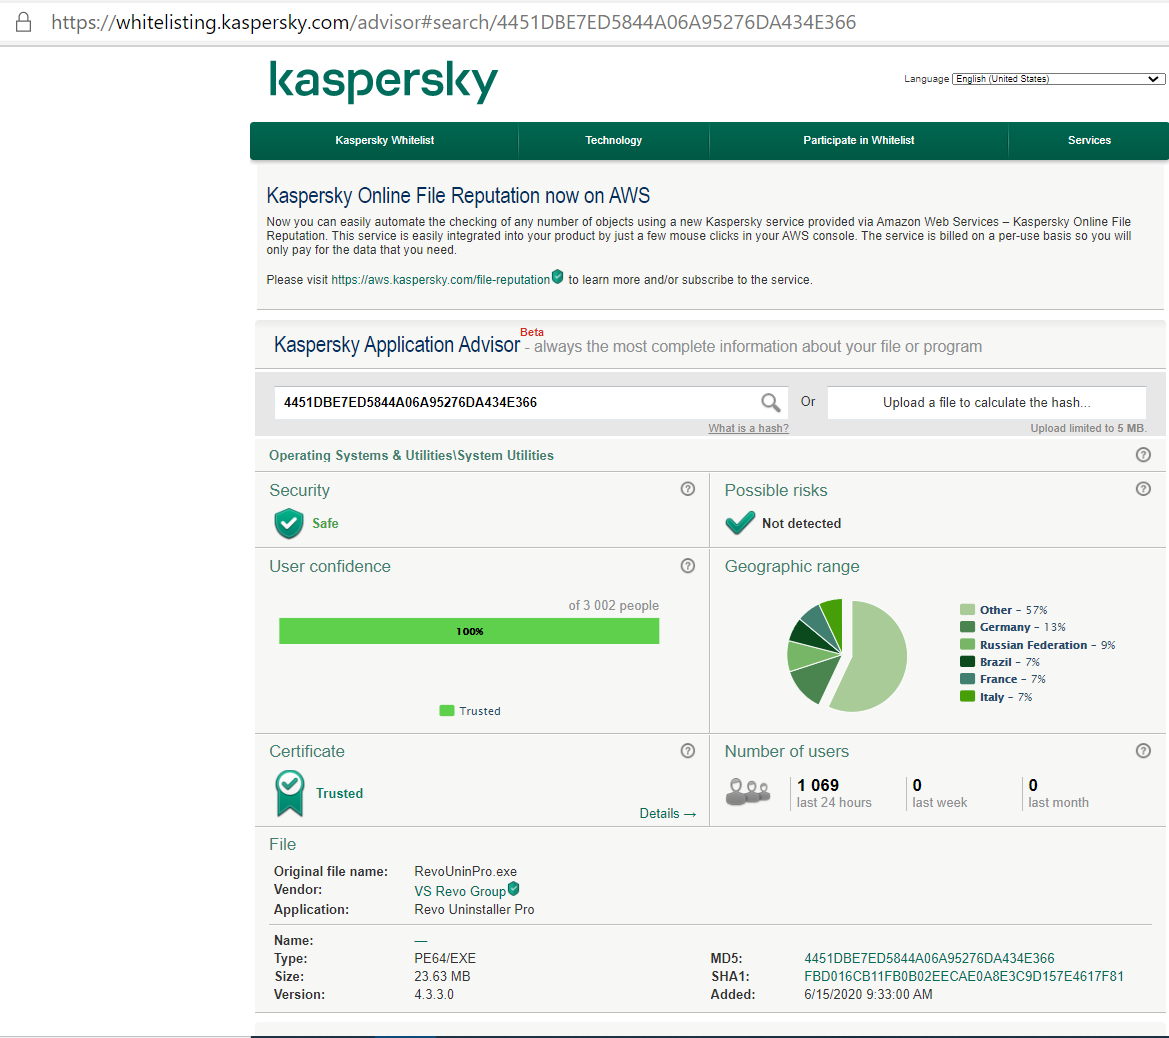The image size is (1169, 1038).
Task: Click the 'last week' users label
Action: tap(939, 802)
